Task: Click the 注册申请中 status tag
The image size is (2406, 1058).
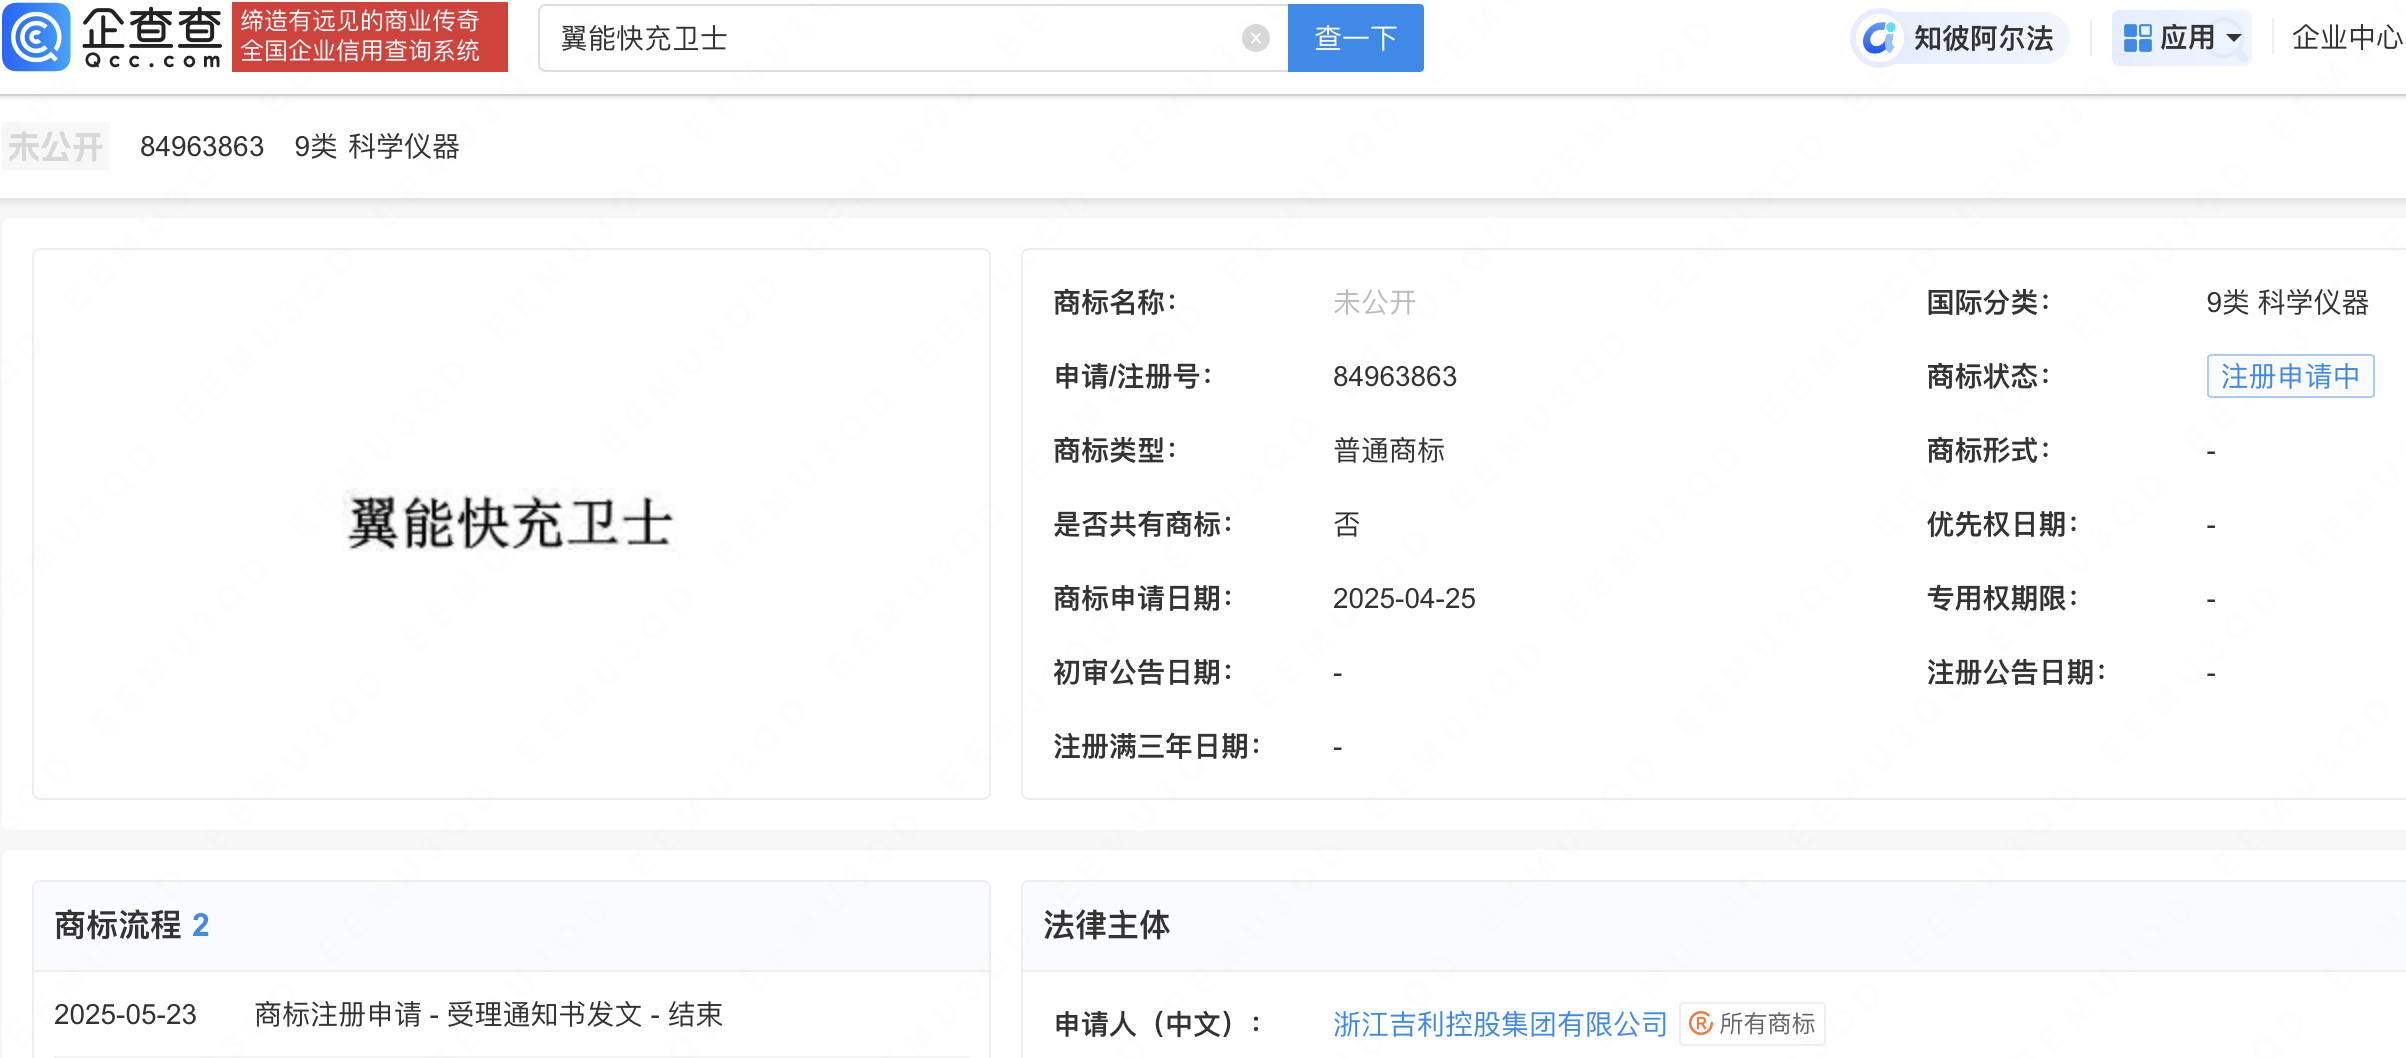Action: [x=2290, y=376]
